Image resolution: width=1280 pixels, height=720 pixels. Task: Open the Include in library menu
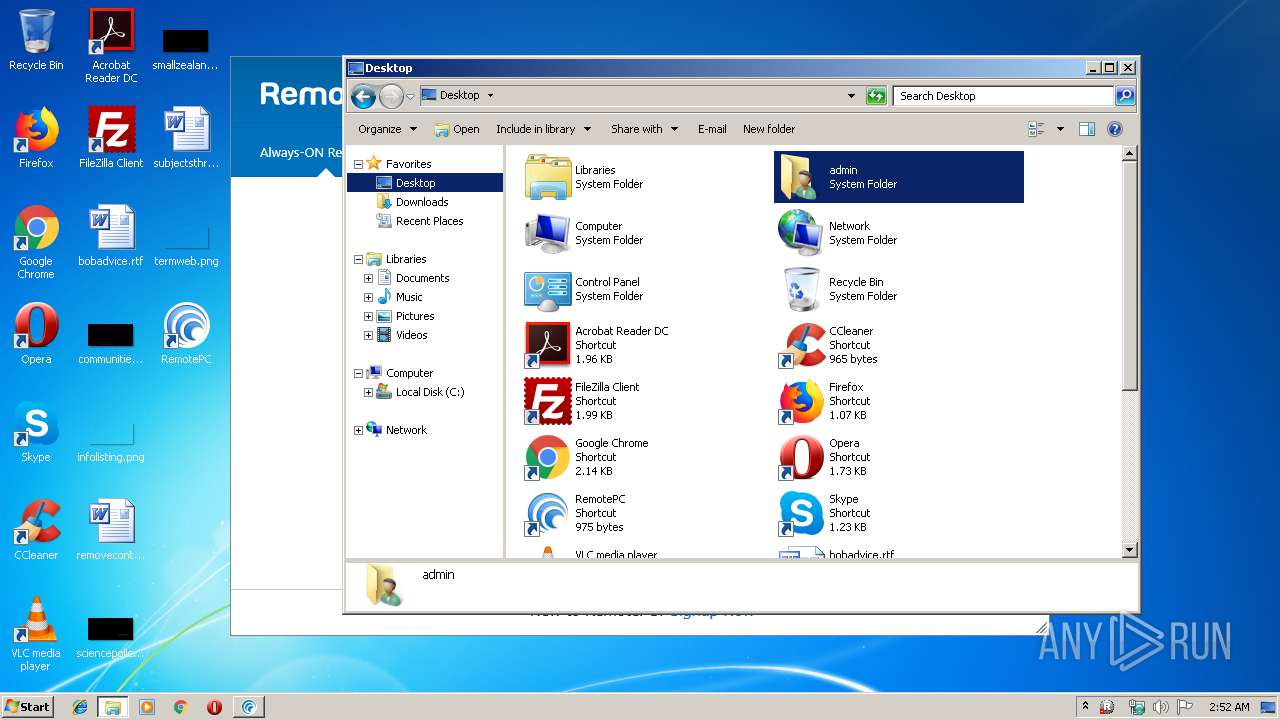click(x=544, y=129)
